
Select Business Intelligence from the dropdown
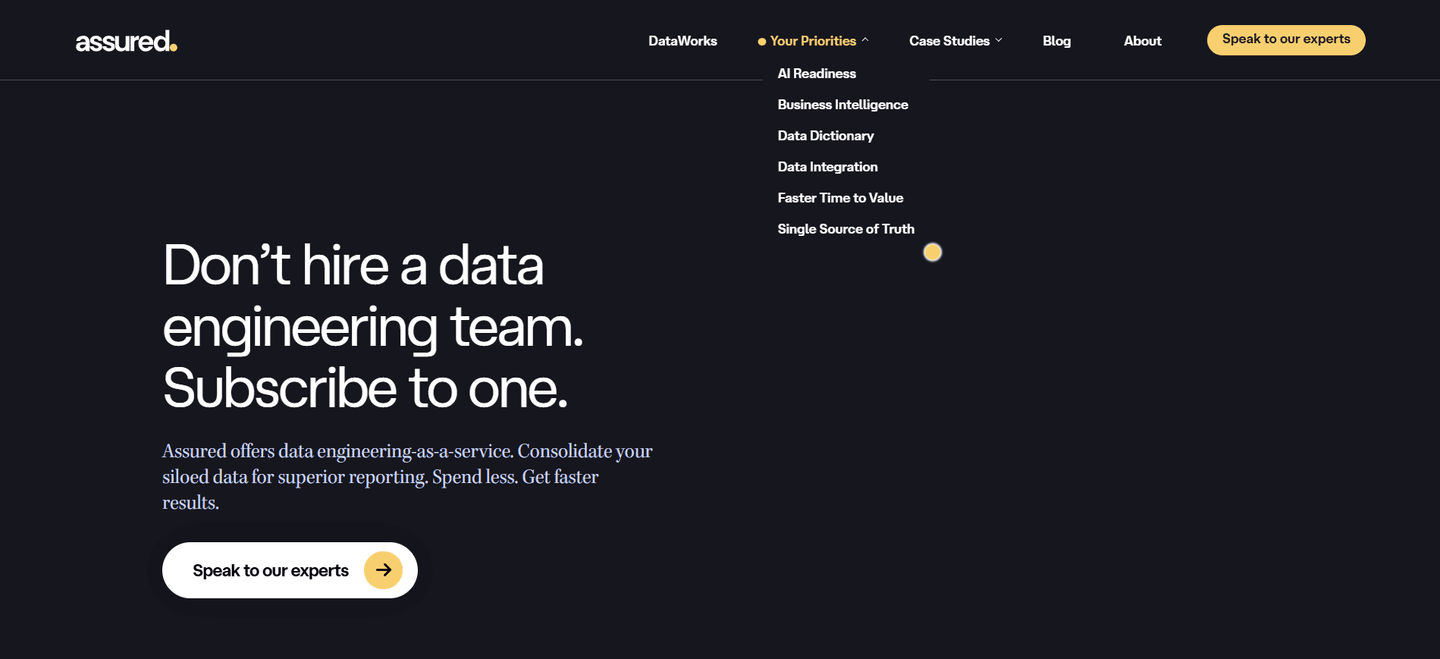[x=843, y=104]
